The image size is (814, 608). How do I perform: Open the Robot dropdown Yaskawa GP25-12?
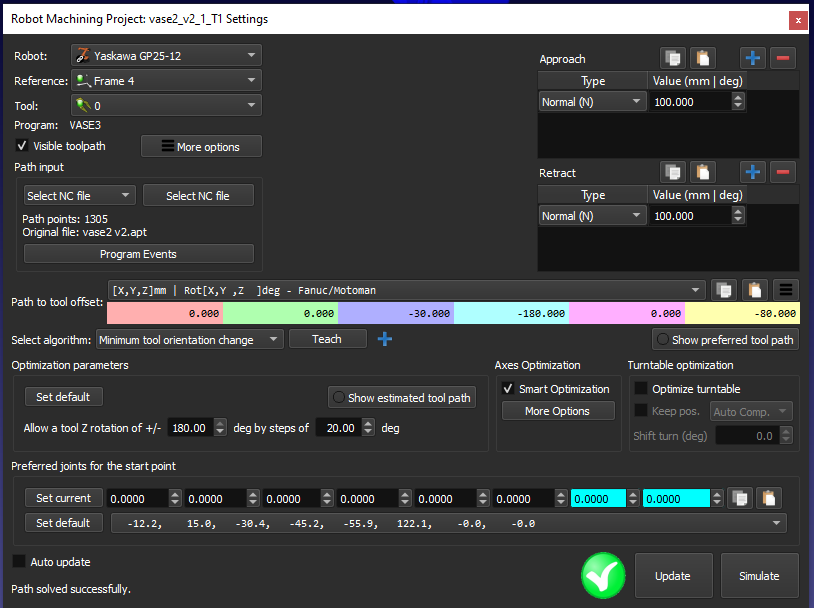(166, 56)
